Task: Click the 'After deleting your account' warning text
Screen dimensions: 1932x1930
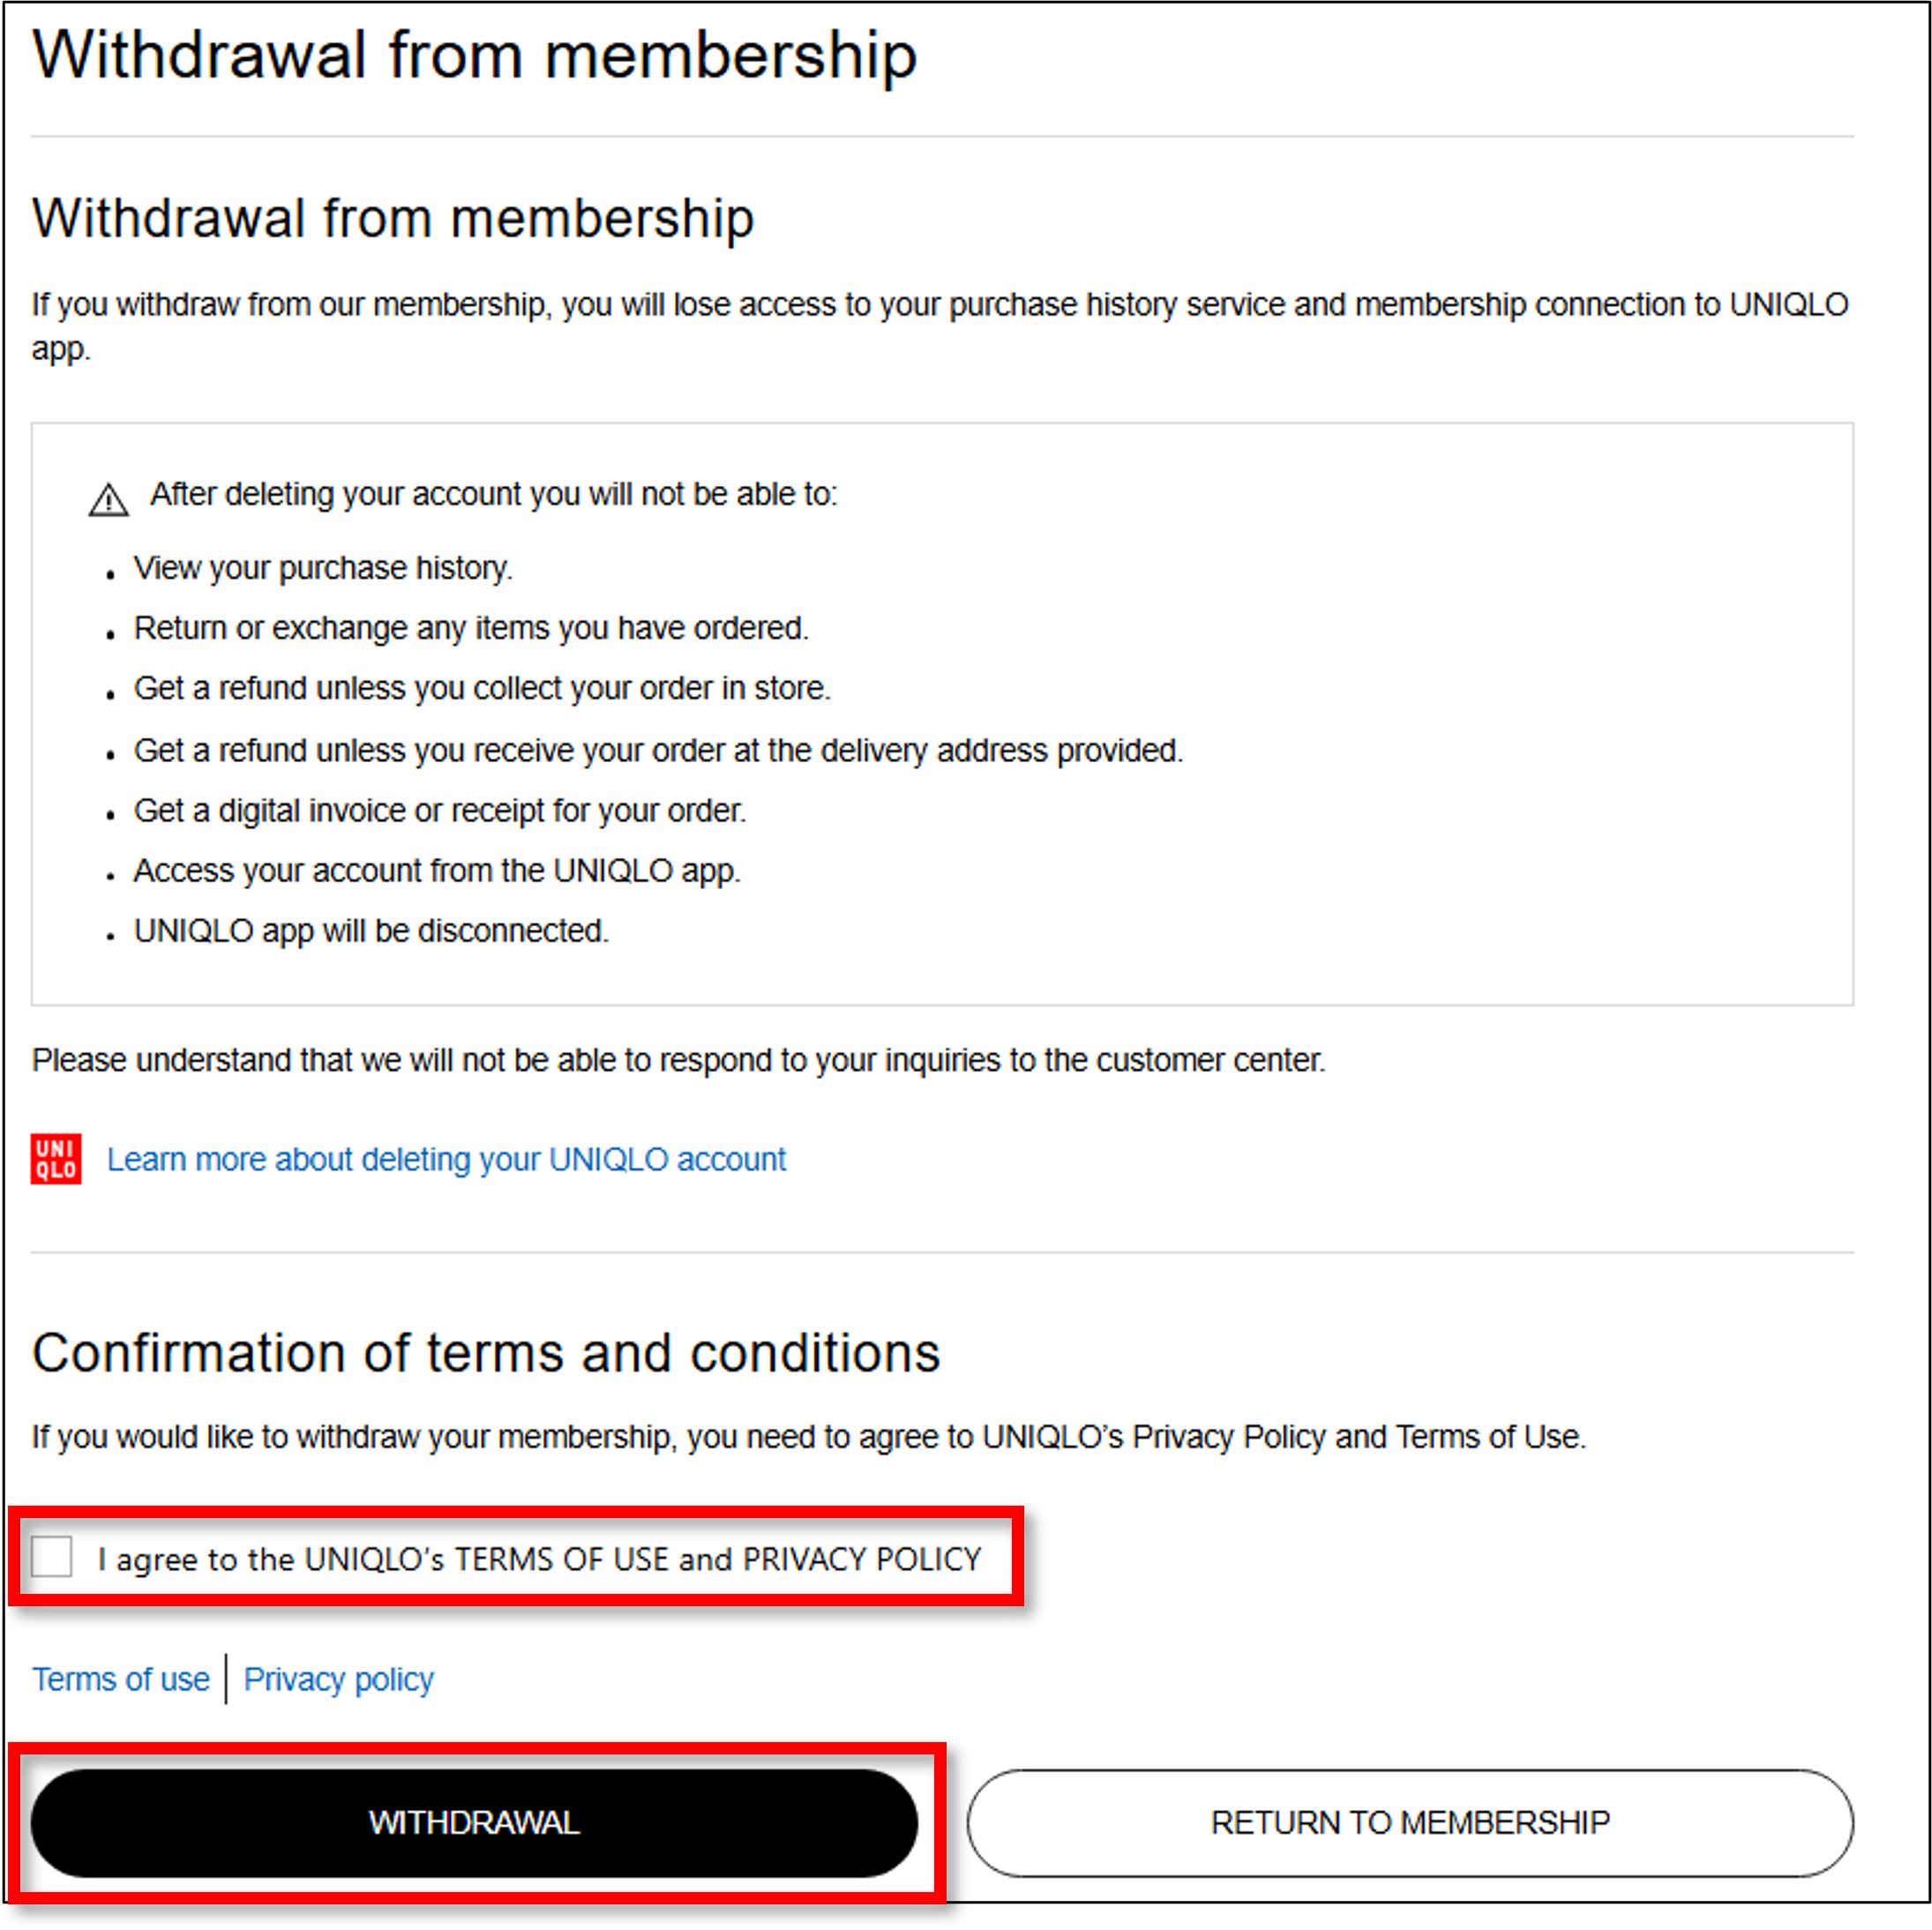Action: tap(493, 494)
